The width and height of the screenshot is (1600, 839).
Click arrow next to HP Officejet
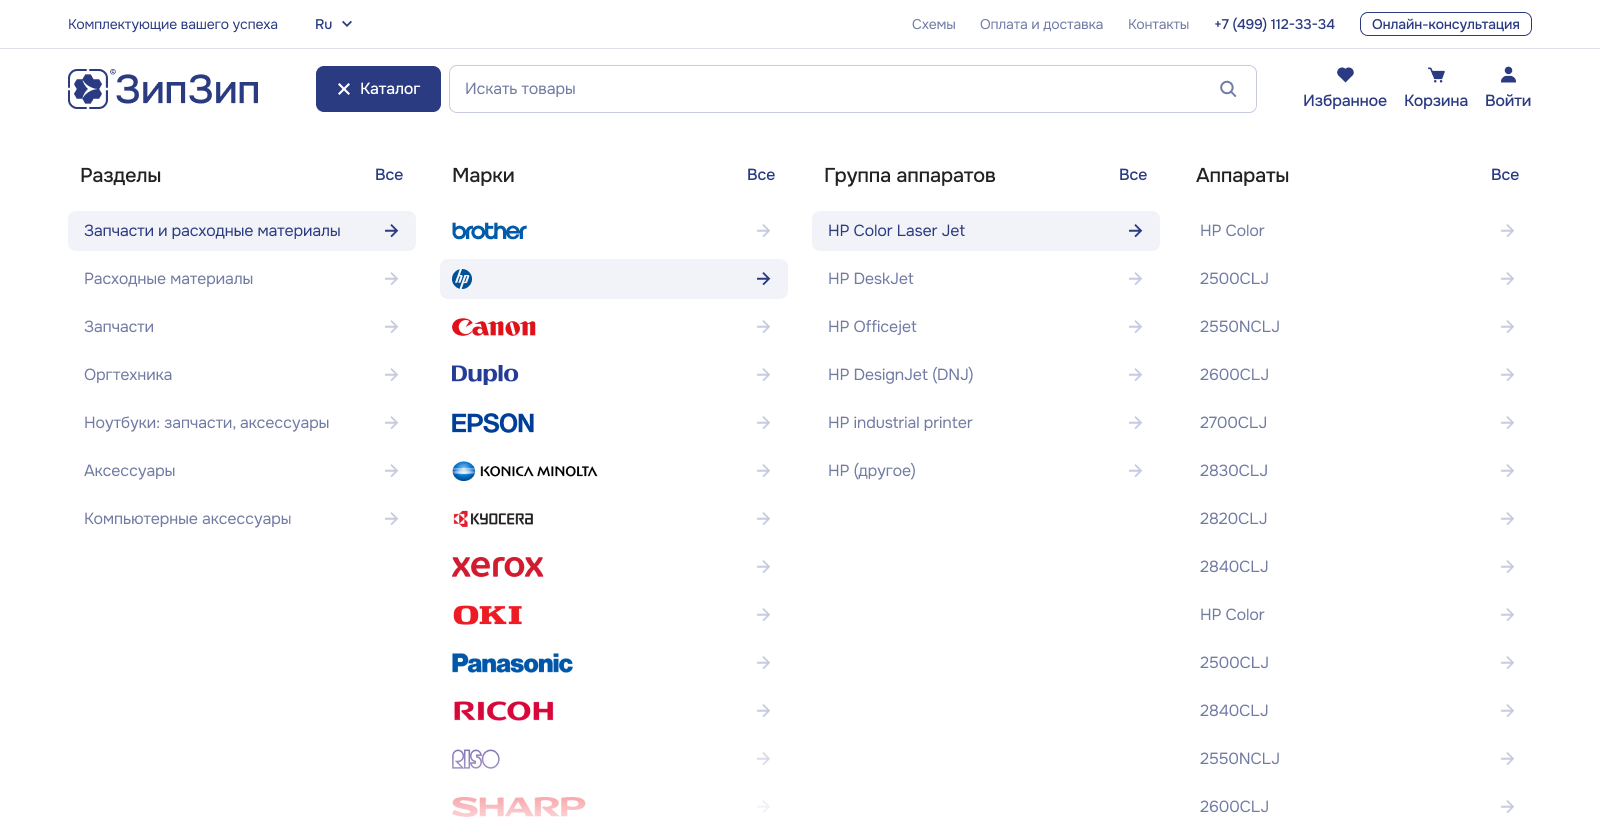1135,327
